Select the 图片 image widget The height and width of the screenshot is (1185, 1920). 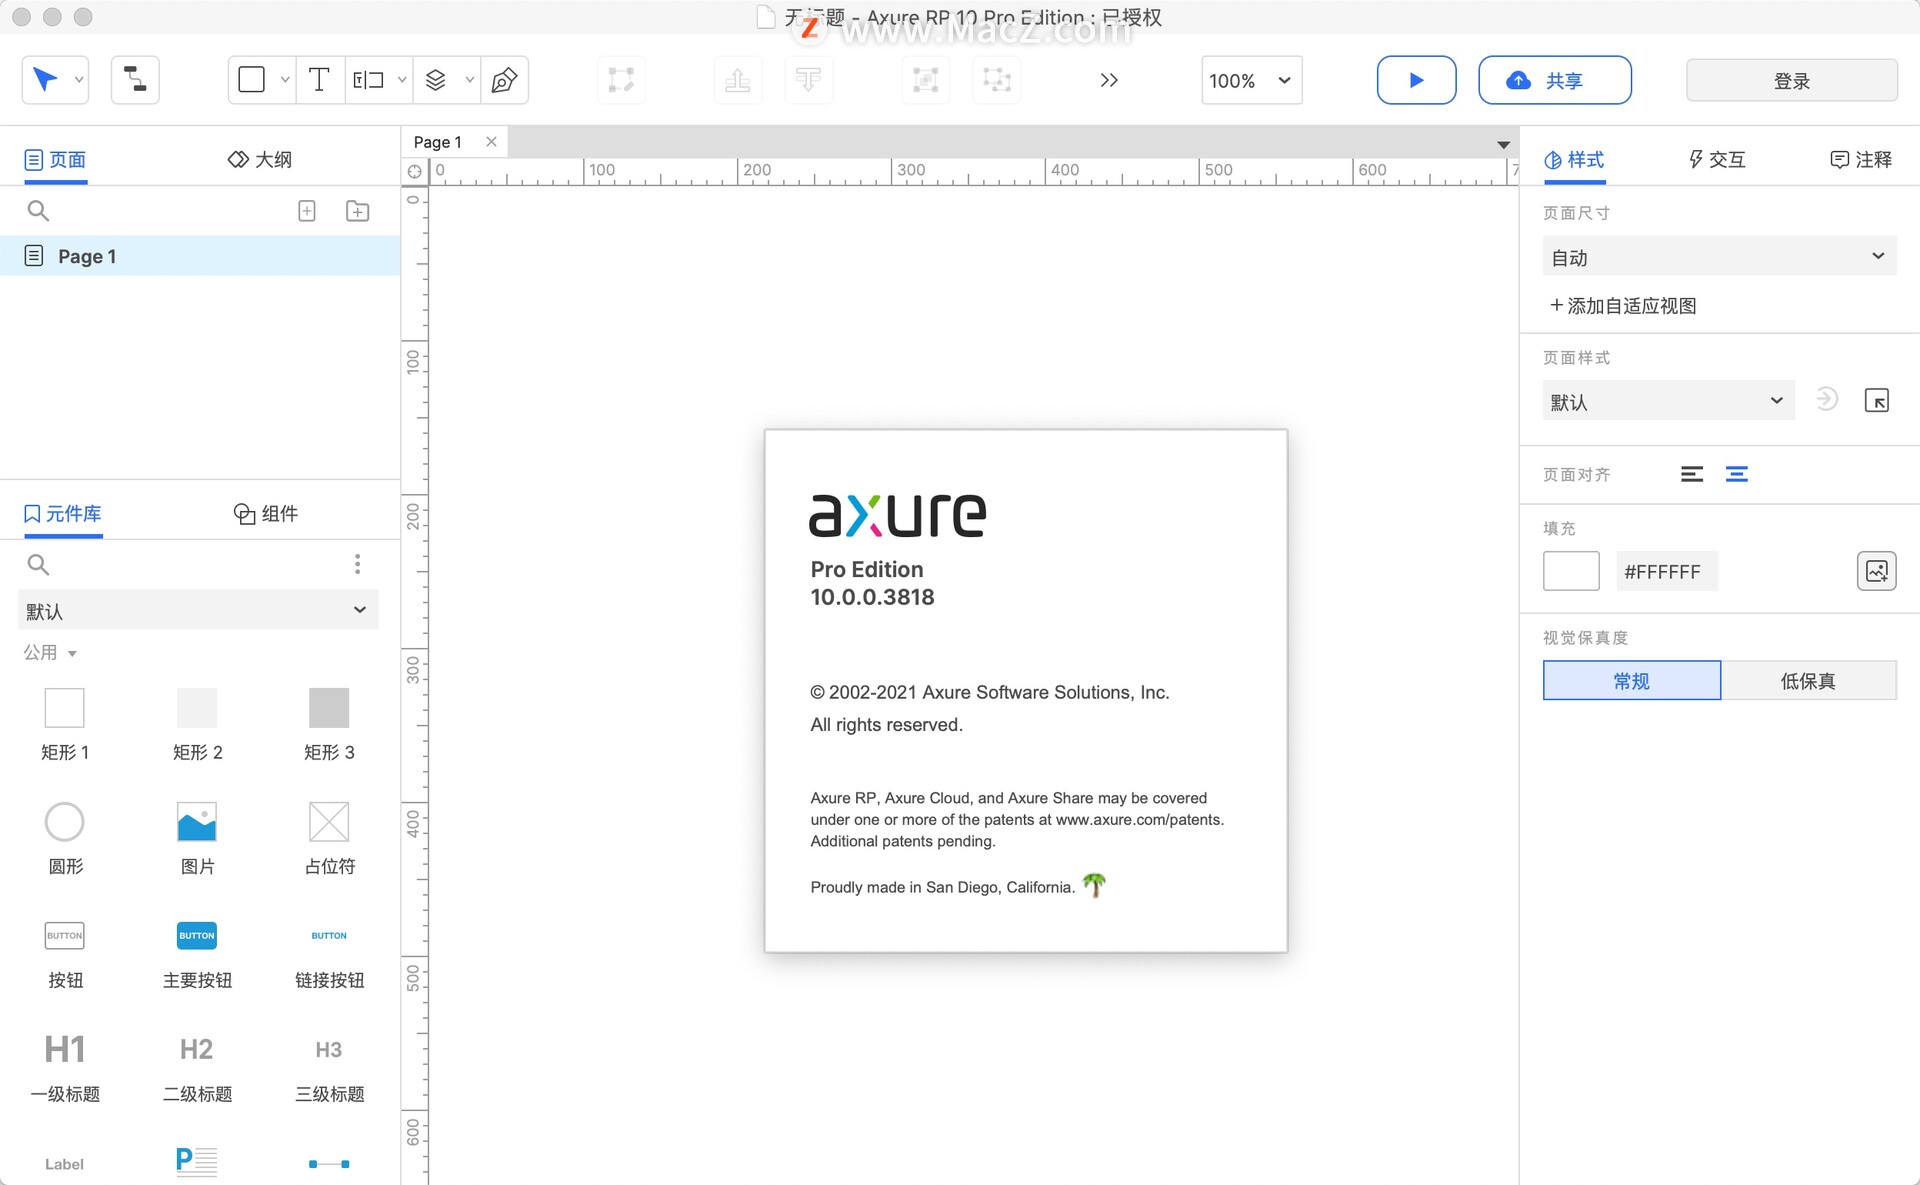[197, 838]
